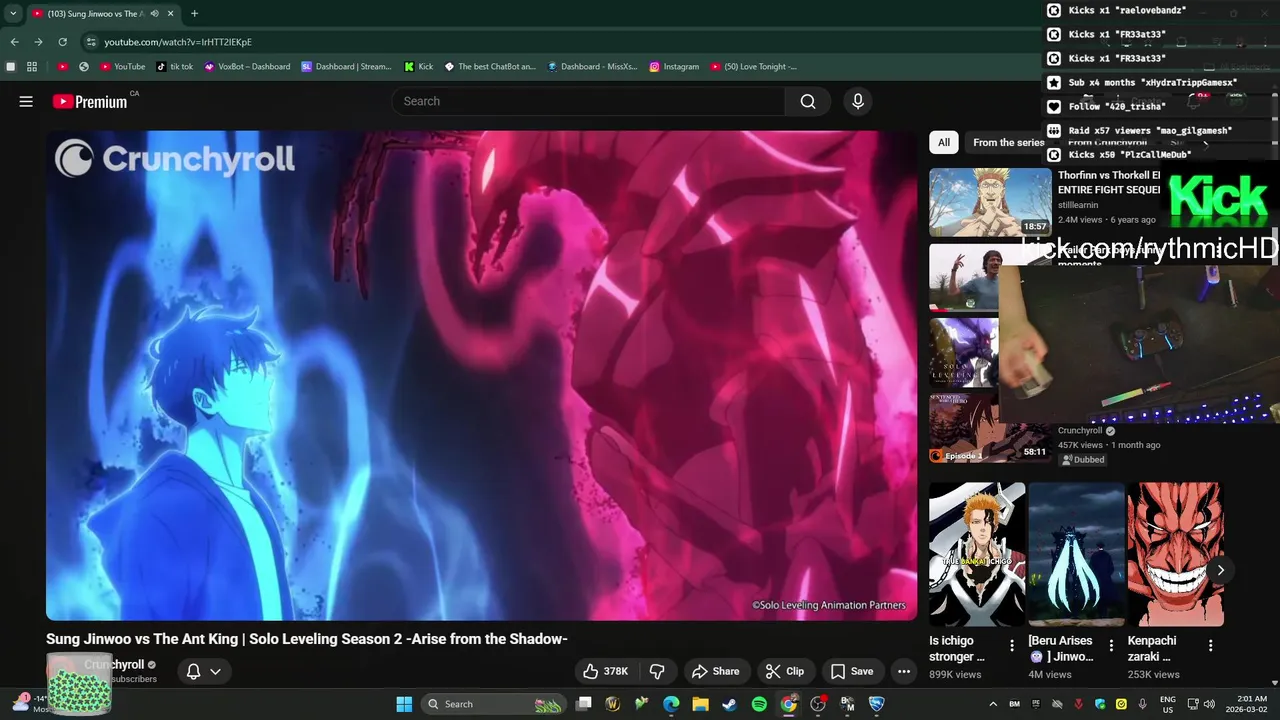Open OBS Studio from taskbar

coord(818,704)
